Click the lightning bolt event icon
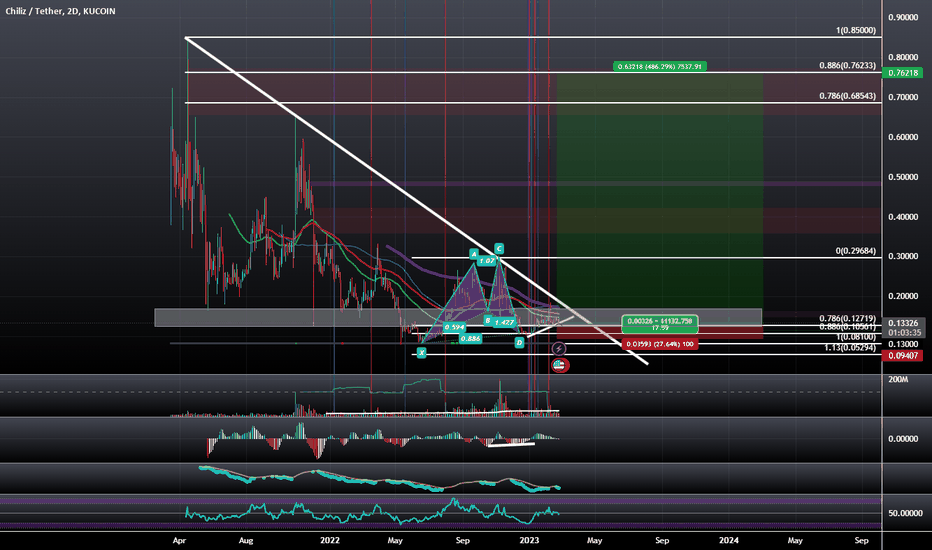932x550 pixels. click(x=559, y=349)
